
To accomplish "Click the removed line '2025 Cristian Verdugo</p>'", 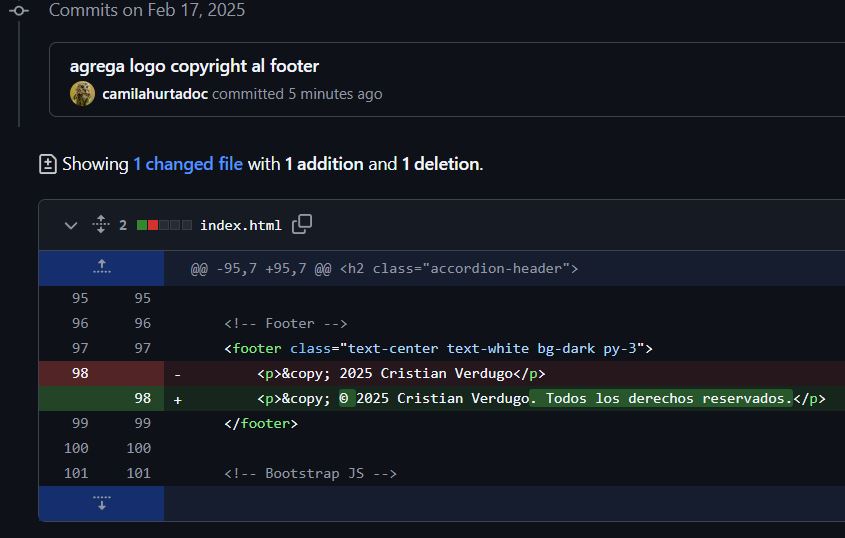I will pos(442,373).
